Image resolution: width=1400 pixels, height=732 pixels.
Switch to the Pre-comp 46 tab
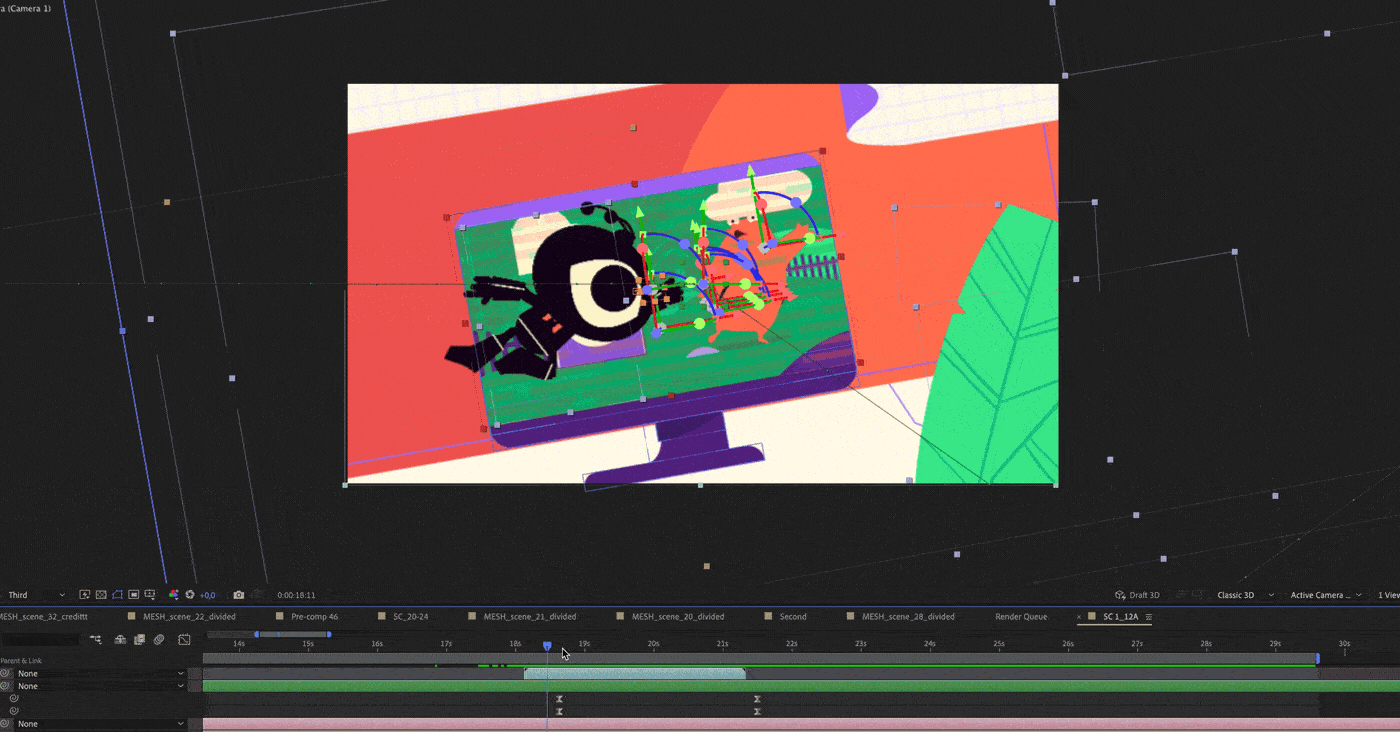[x=314, y=617]
